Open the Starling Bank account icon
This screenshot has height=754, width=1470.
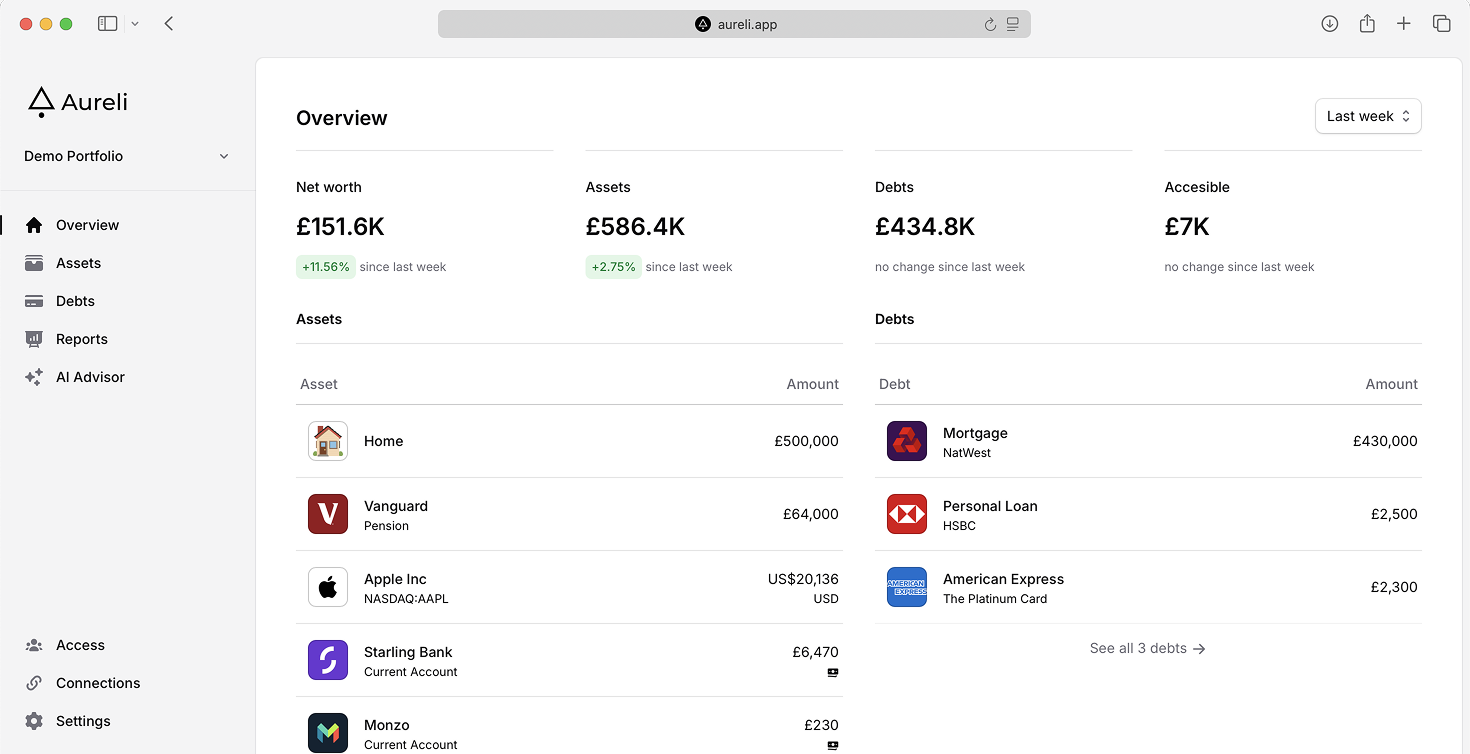tap(328, 660)
